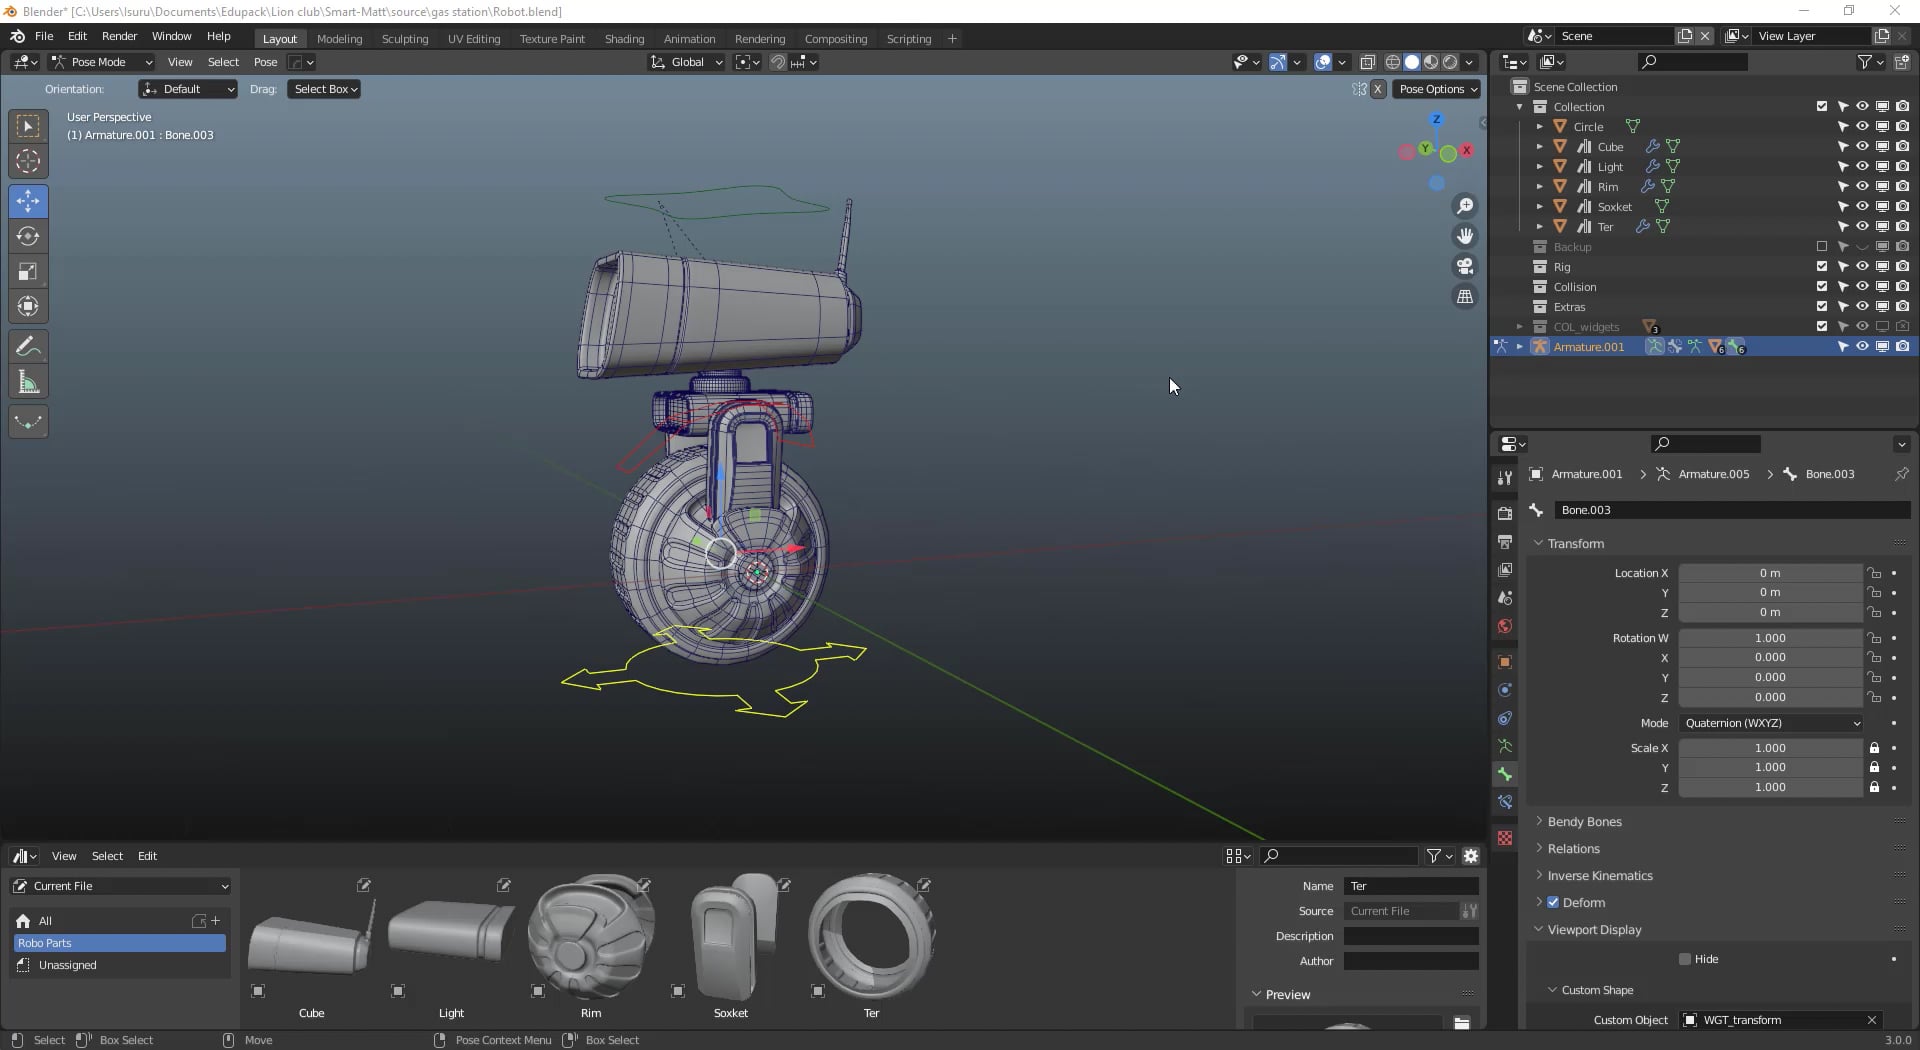Expand the Bendy Bones panel
Screen dimensions: 1920x1050
1584,821
